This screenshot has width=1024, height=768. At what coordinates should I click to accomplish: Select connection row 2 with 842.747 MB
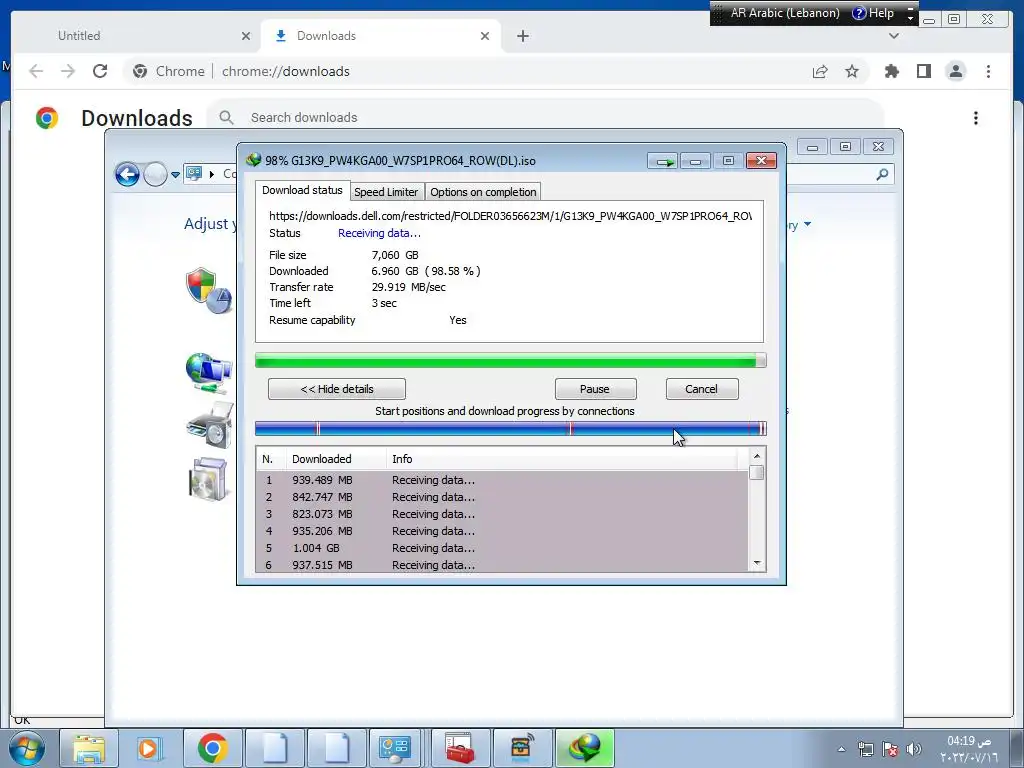(x=502, y=497)
